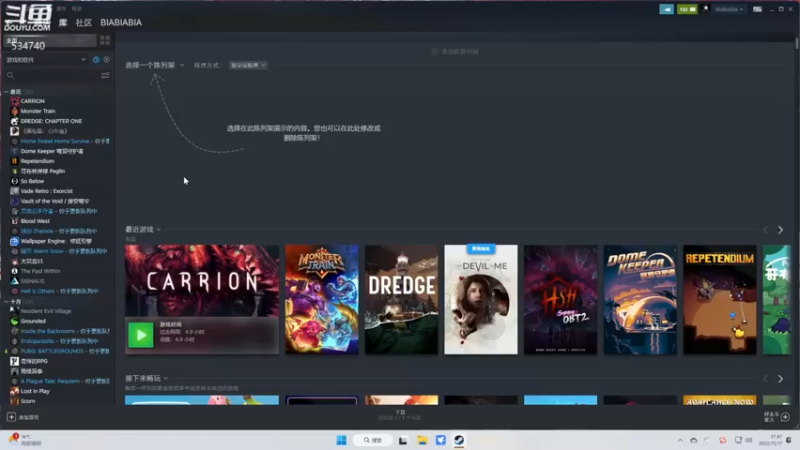This screenshot has width=800, height=450.
Task: Open the 游戏和软件 category dropdown
Action: coord(46,60)
